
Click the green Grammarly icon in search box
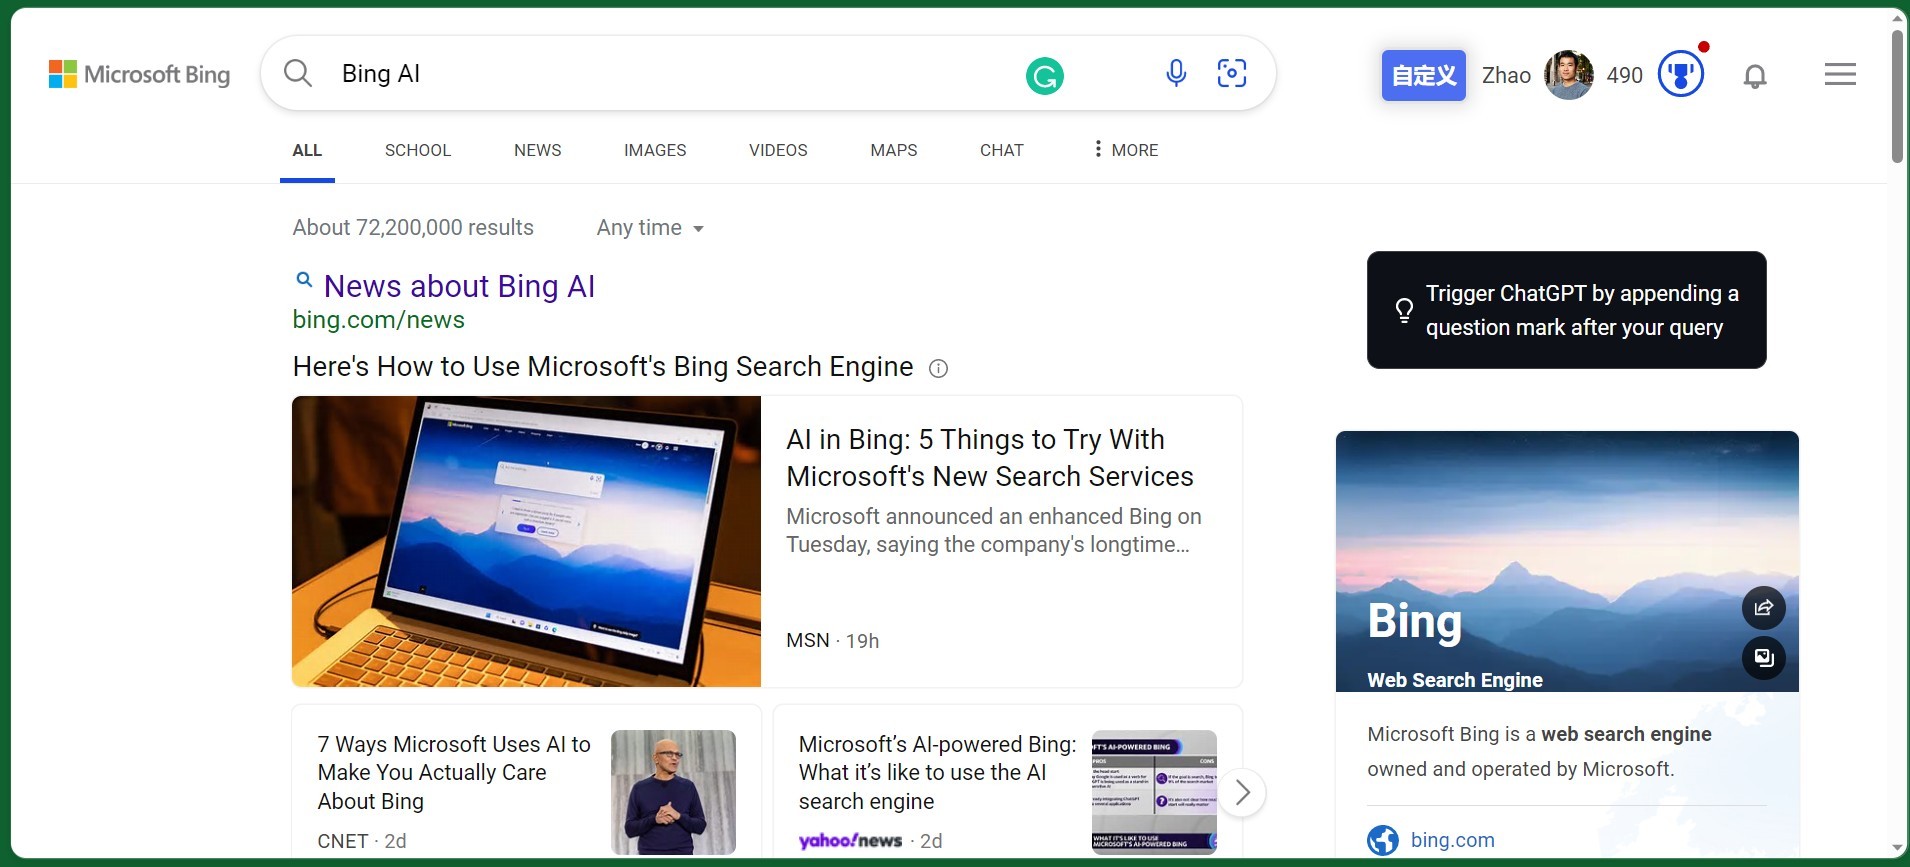tap(1045, 76)
